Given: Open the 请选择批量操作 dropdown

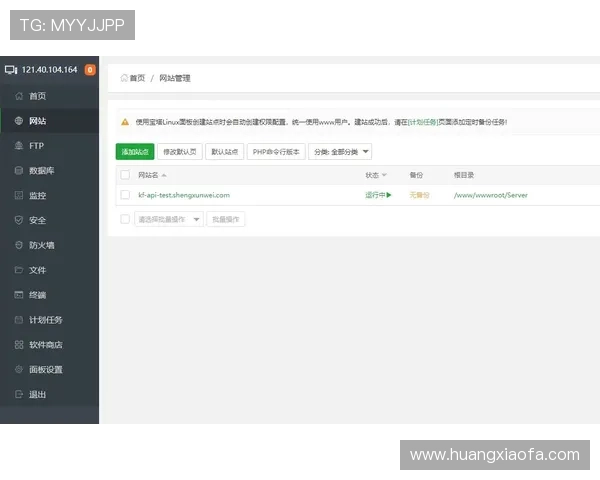Looking at the screenshot, I should [x=169, y=219].
